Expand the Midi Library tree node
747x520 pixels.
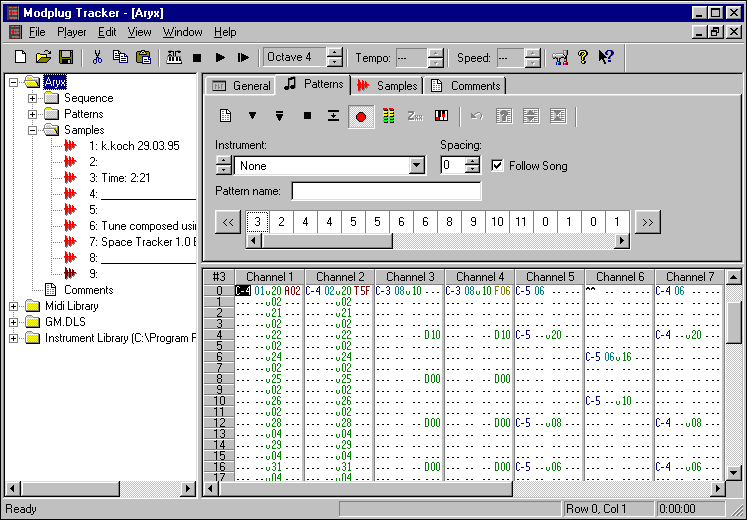click(14, 306)
